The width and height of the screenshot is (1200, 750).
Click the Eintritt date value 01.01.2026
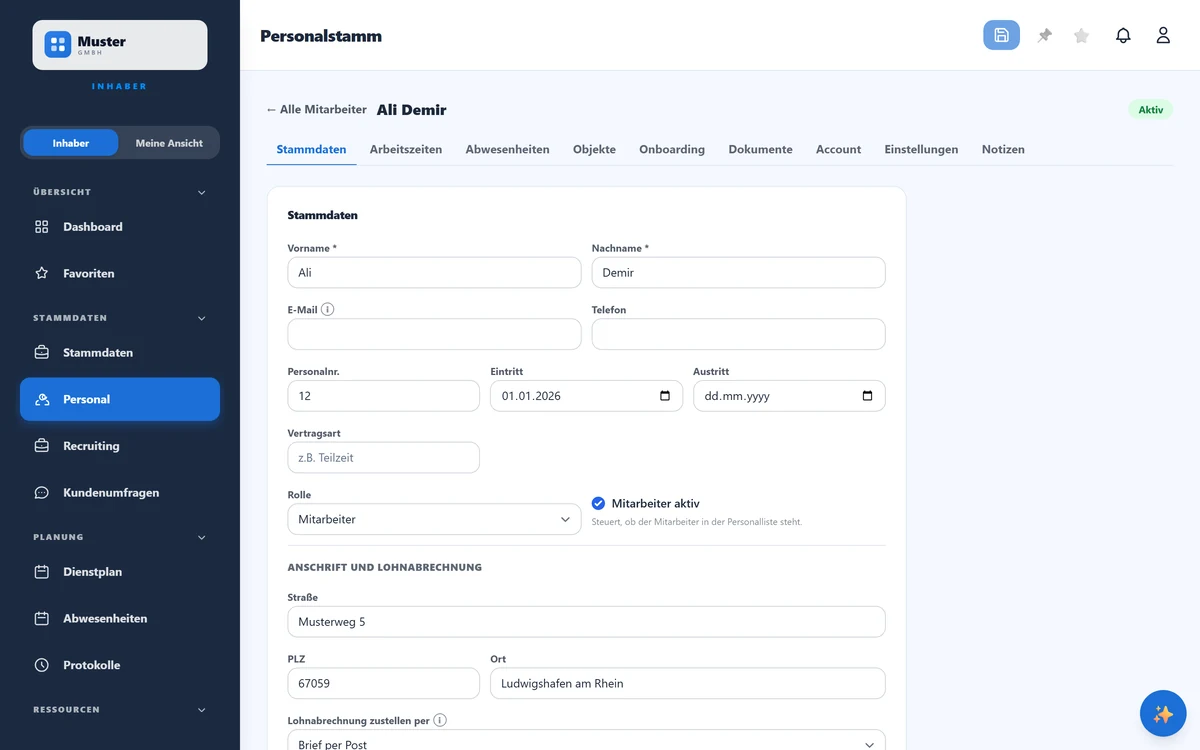coord(531,396)
